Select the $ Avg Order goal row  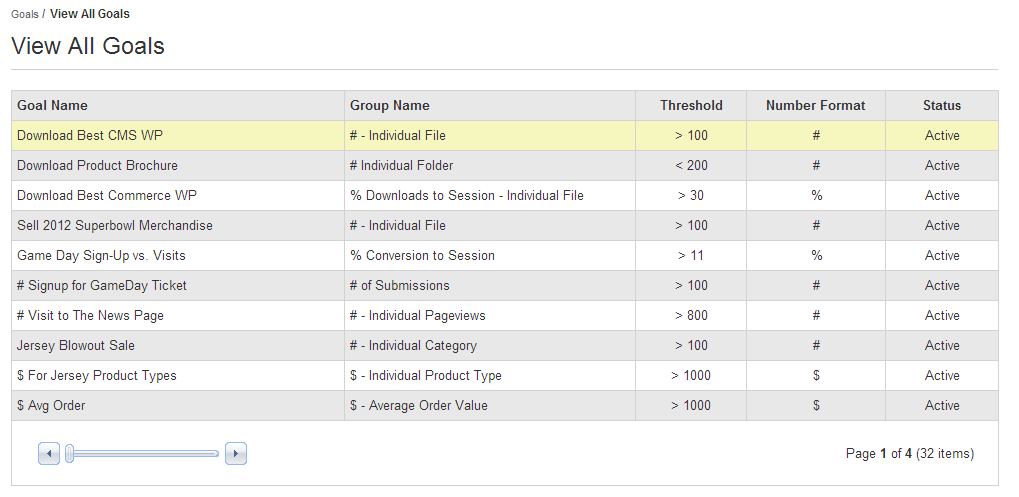point(505,405)
